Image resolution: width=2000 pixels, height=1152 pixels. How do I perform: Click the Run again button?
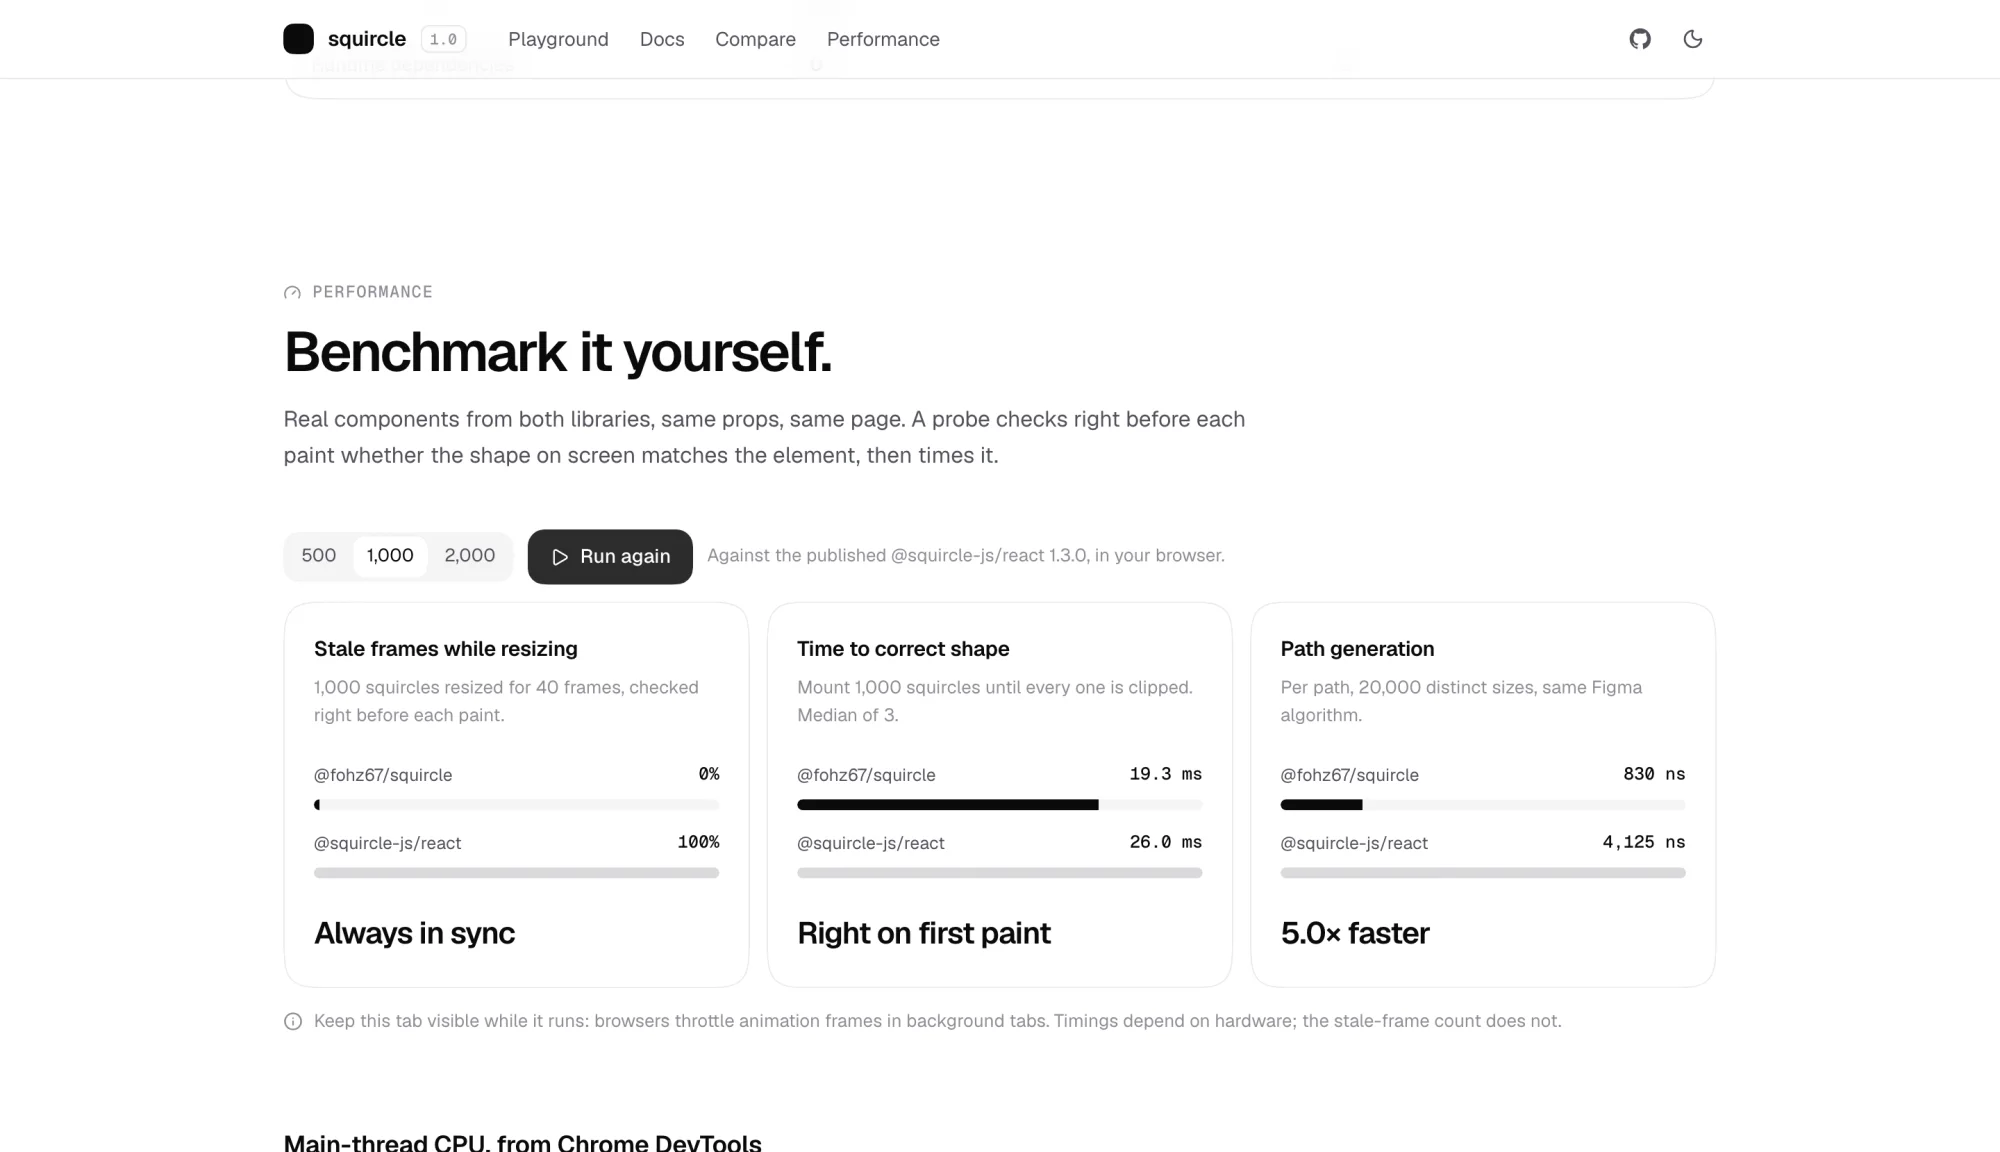tap(610, 557)
